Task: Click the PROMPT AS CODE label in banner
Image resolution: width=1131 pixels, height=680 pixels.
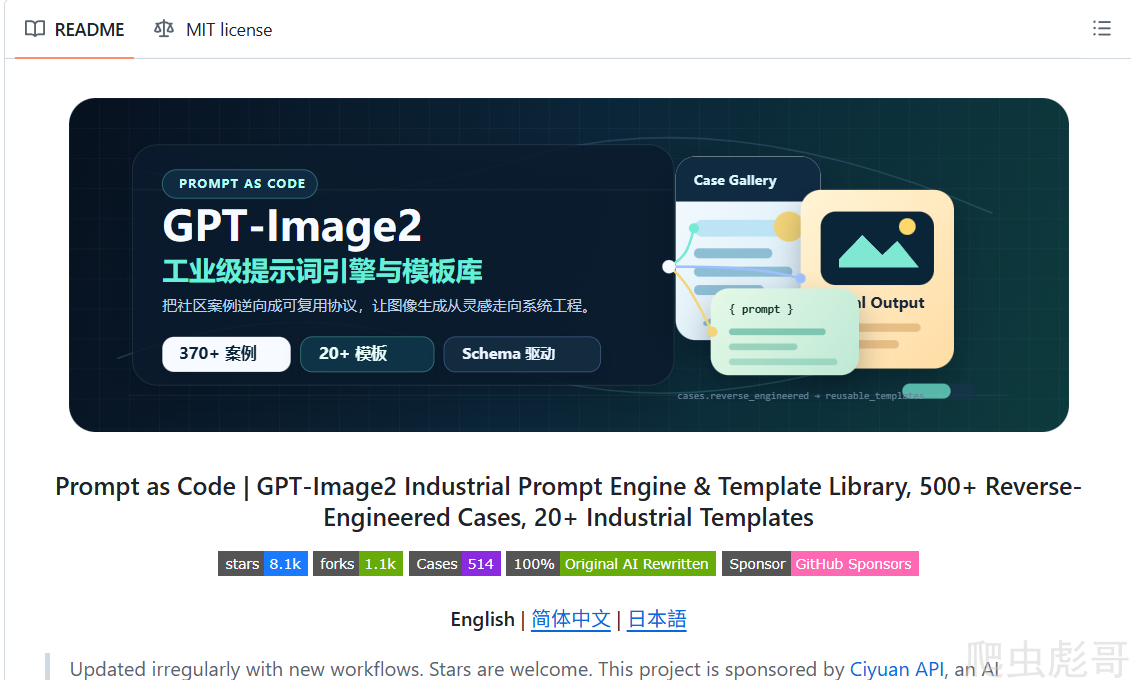Action: [x=240, y=184]
